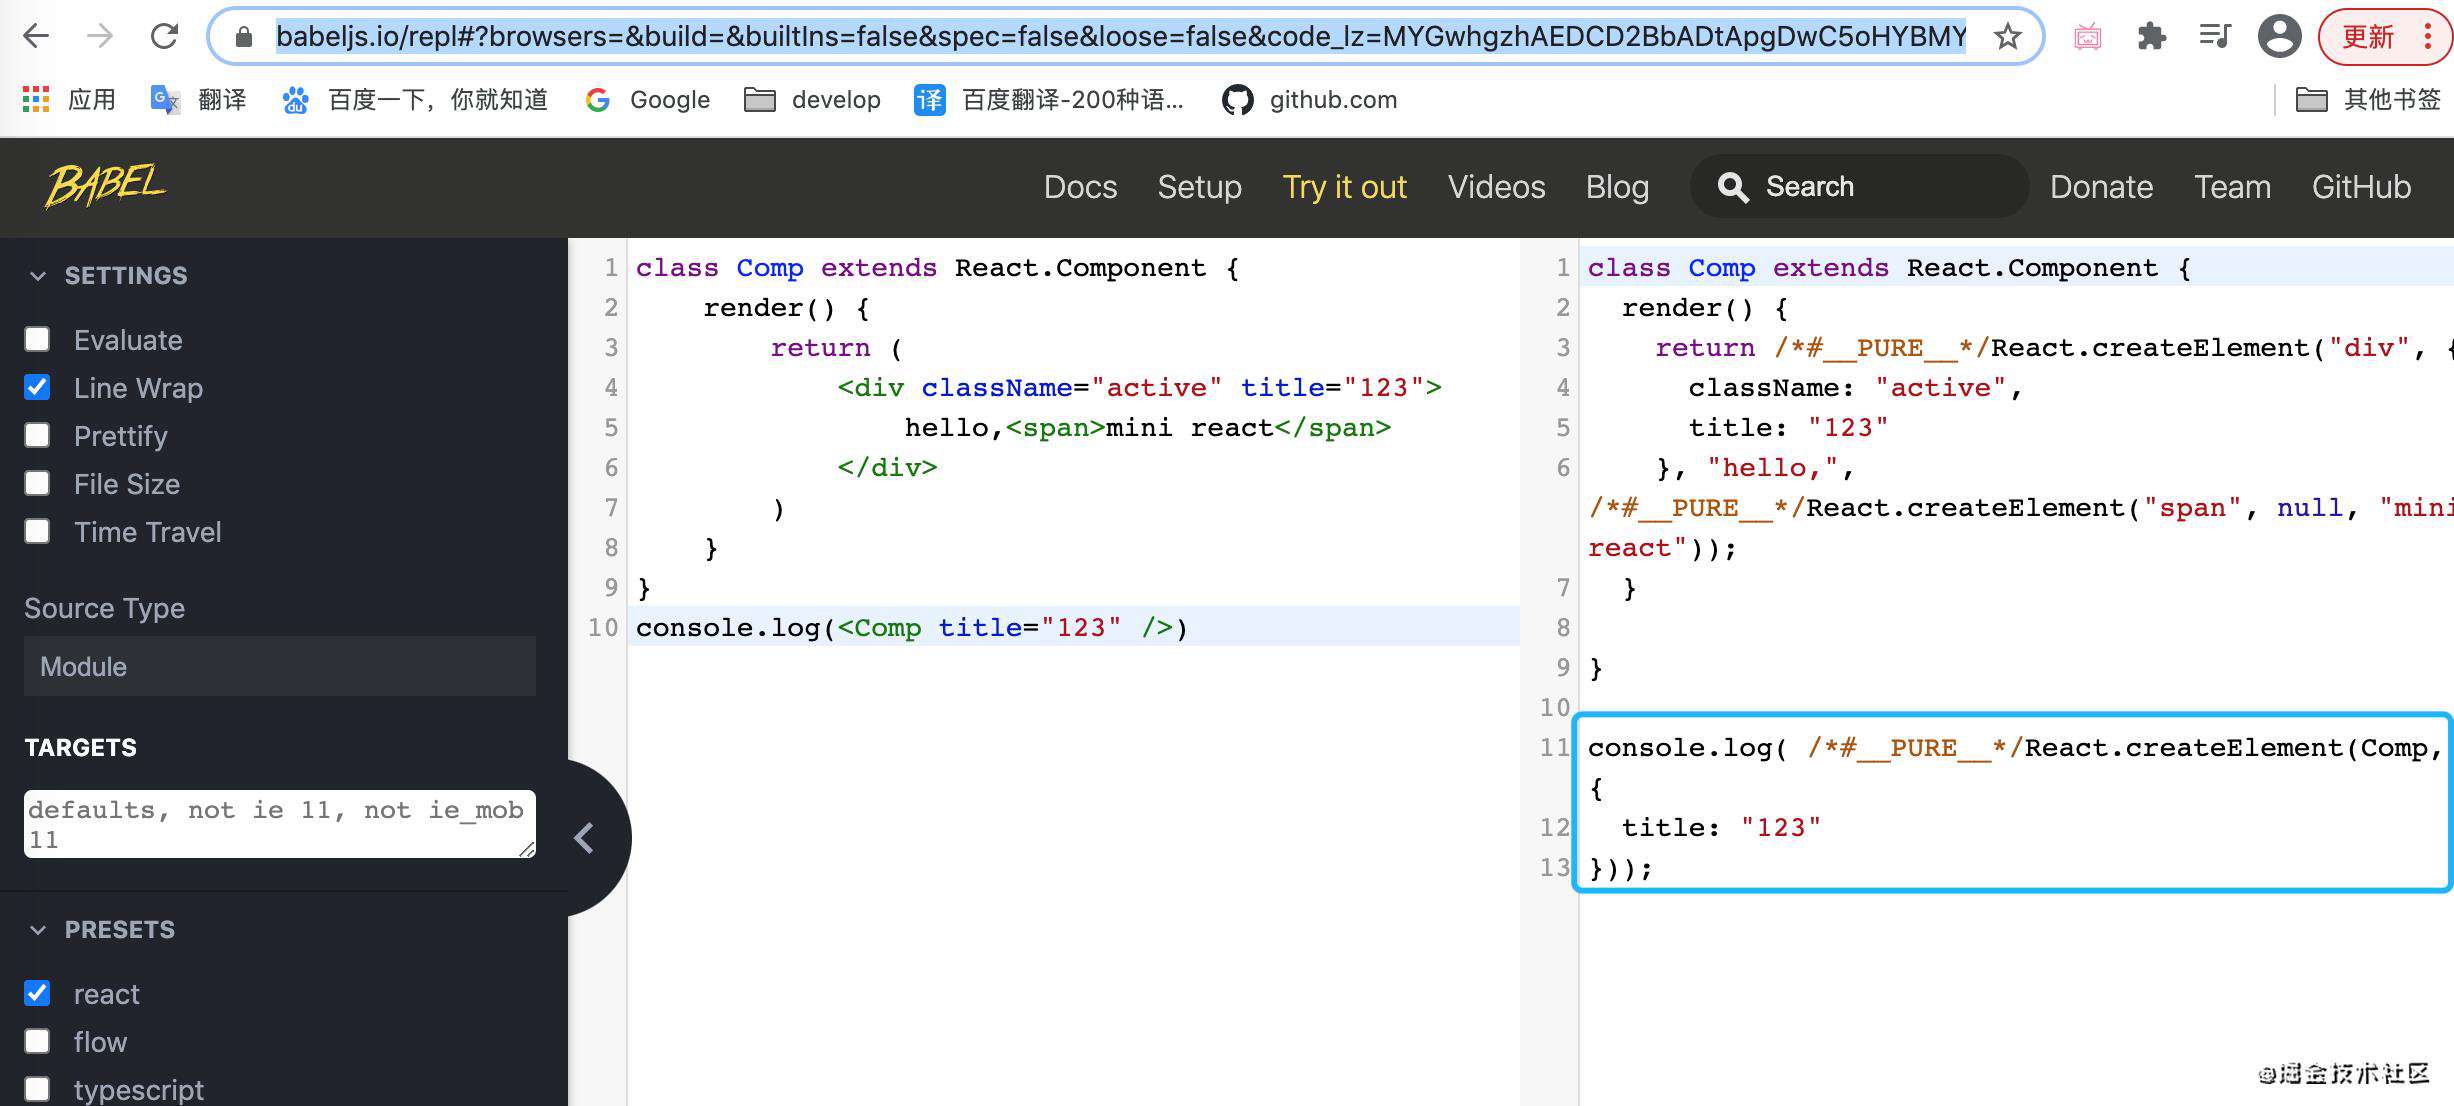Screen dimensions: 2454x1106
Task: Click the search magnifier icon
Action: click(1732, 187)
